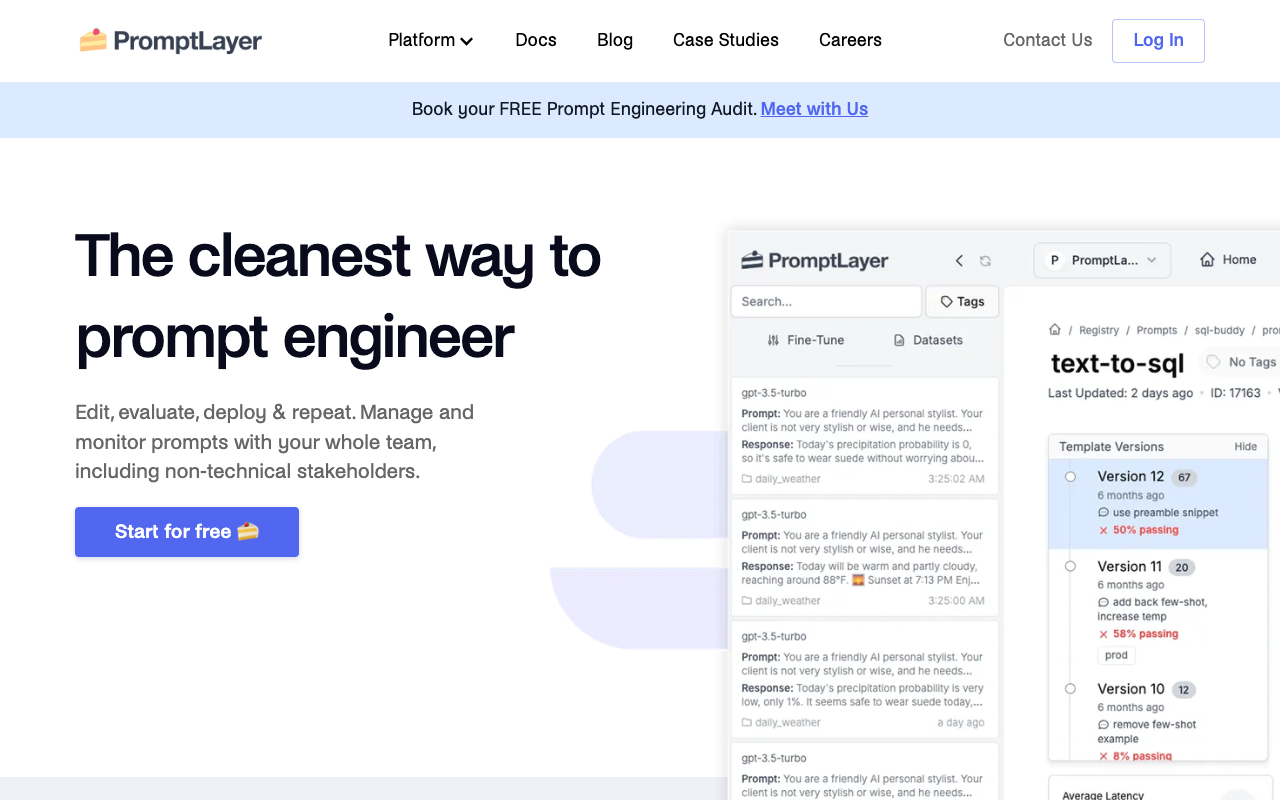This screenshot has width=1280, height=800.
Task: Click the Contact Us link
Action: tap(1047, 40)
